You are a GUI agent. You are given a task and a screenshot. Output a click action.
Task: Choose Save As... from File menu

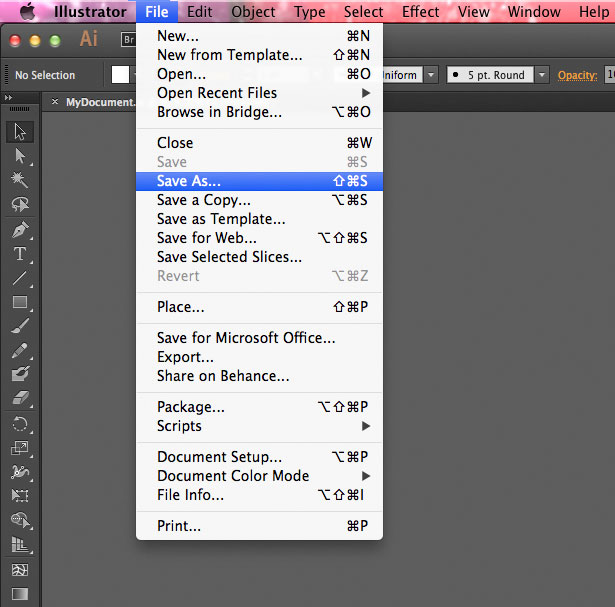[259, 181]
